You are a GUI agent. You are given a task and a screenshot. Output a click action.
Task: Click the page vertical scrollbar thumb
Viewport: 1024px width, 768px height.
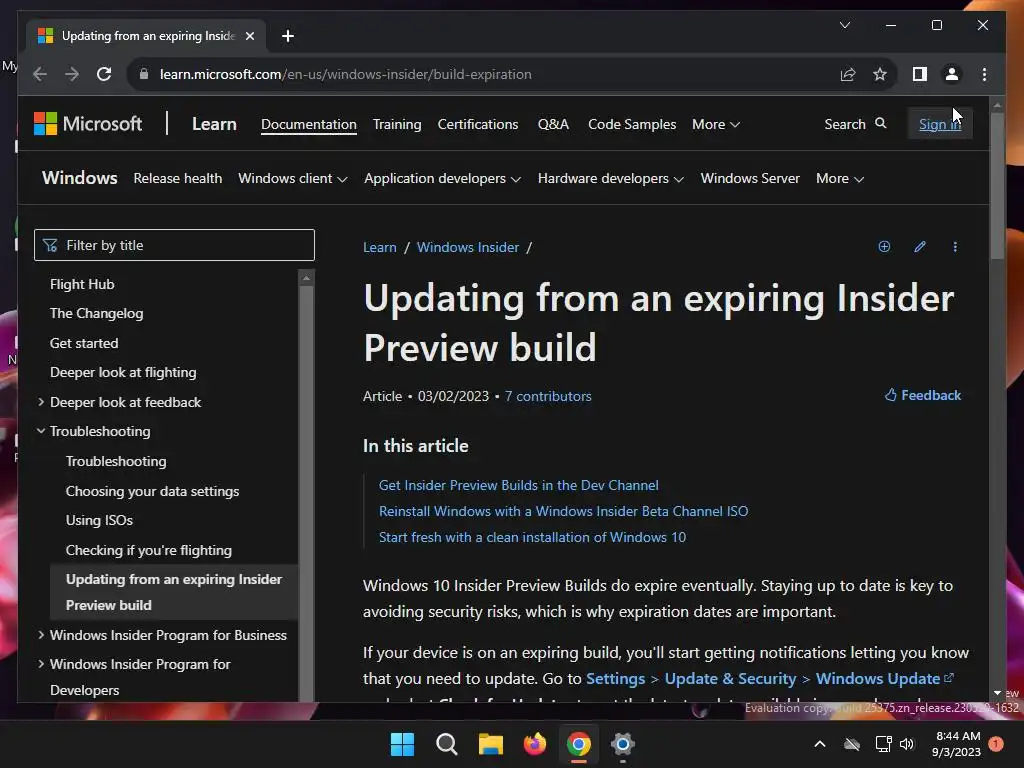coord(997,185)
